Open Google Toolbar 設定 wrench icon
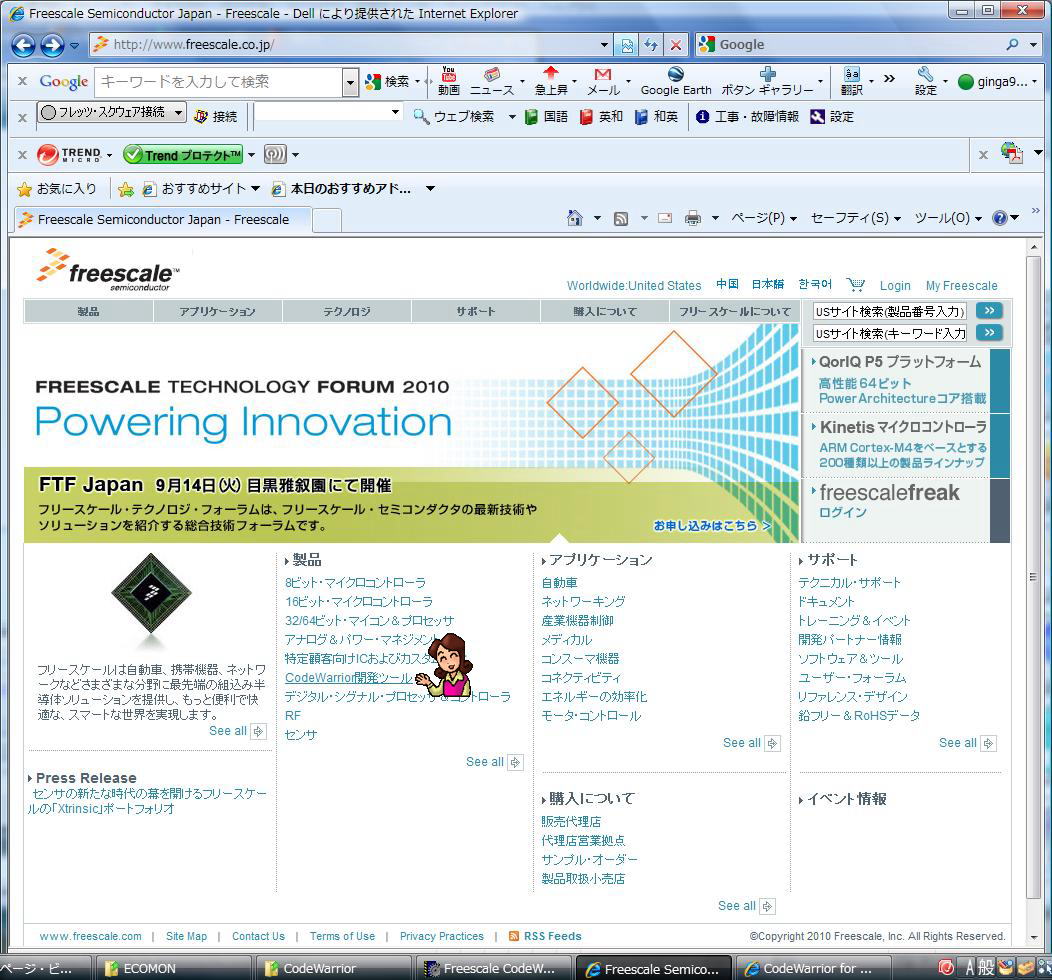 click(925, 81)
